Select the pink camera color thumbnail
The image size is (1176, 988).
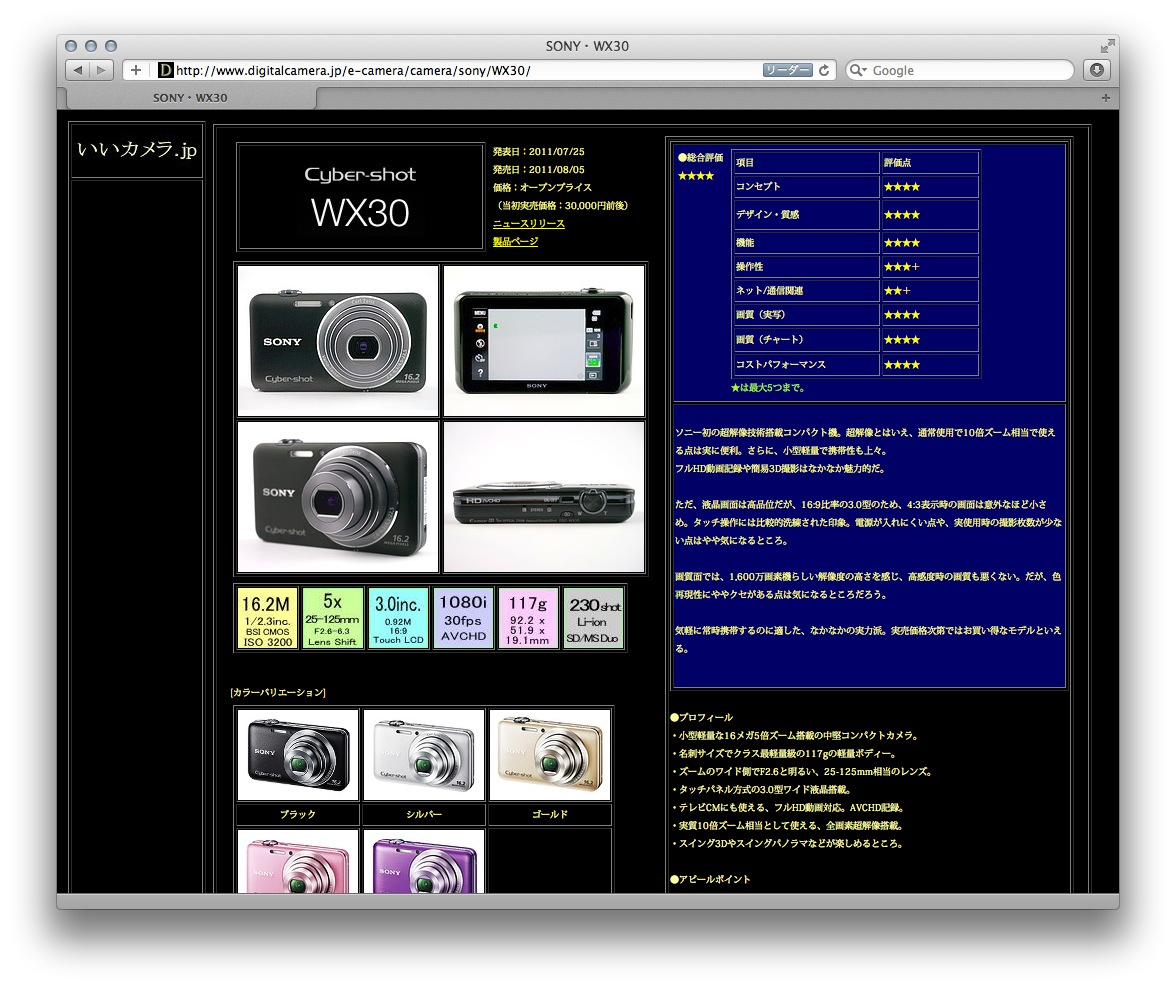click(x=298, y=862)
